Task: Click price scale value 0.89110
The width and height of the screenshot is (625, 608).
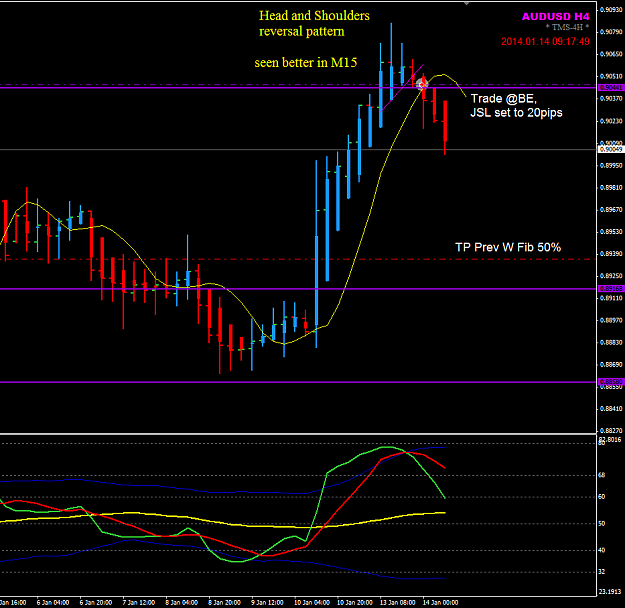Action: point(611,298)
